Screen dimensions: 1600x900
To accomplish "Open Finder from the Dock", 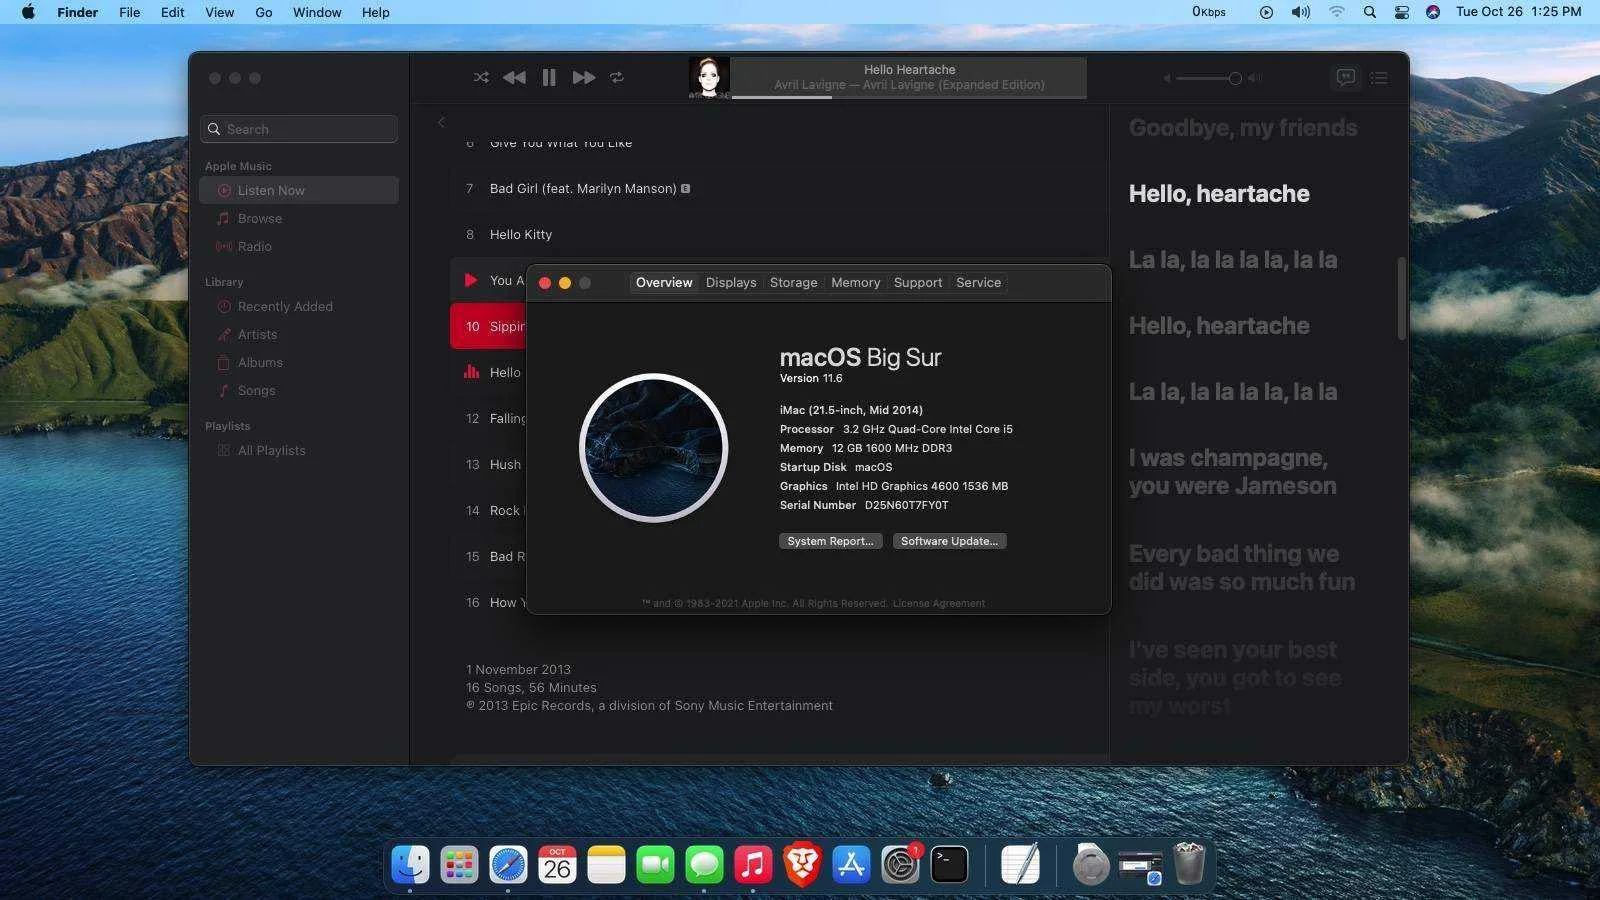I will pyautogui.click(x=410, y=865).
